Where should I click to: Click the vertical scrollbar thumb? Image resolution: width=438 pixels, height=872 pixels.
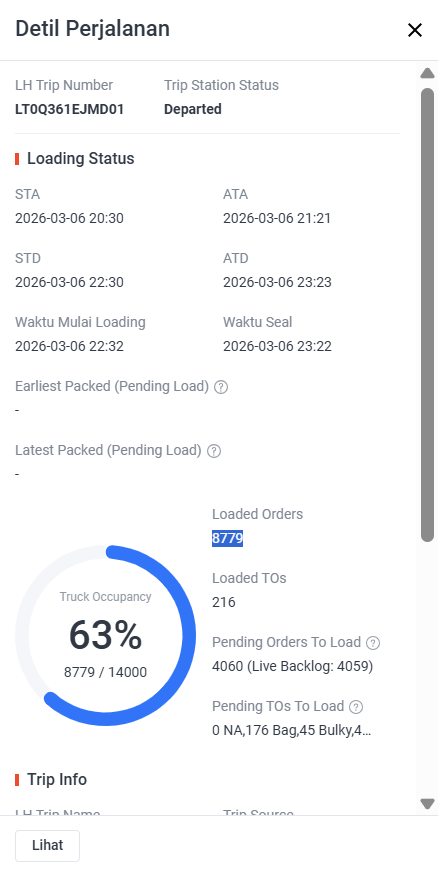pyautogui.click(x=427, y=315)
